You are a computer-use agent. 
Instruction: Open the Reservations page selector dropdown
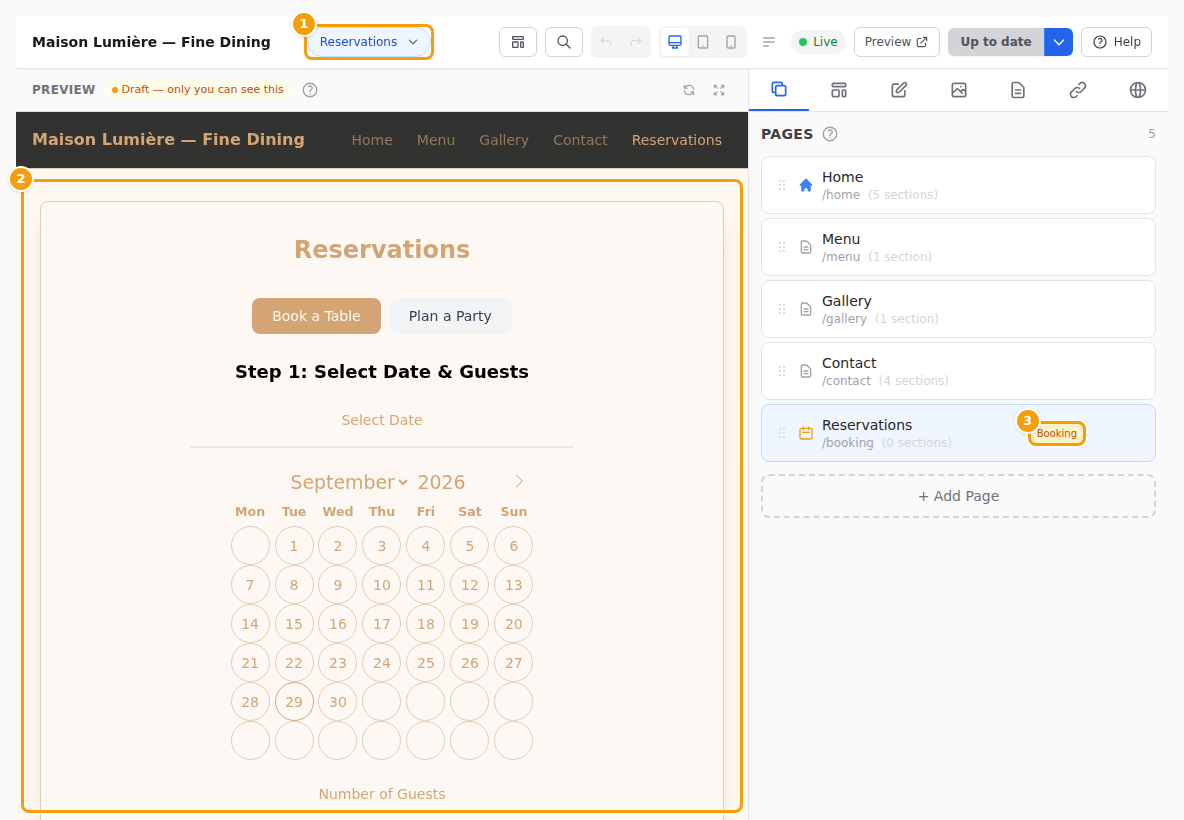368,42
